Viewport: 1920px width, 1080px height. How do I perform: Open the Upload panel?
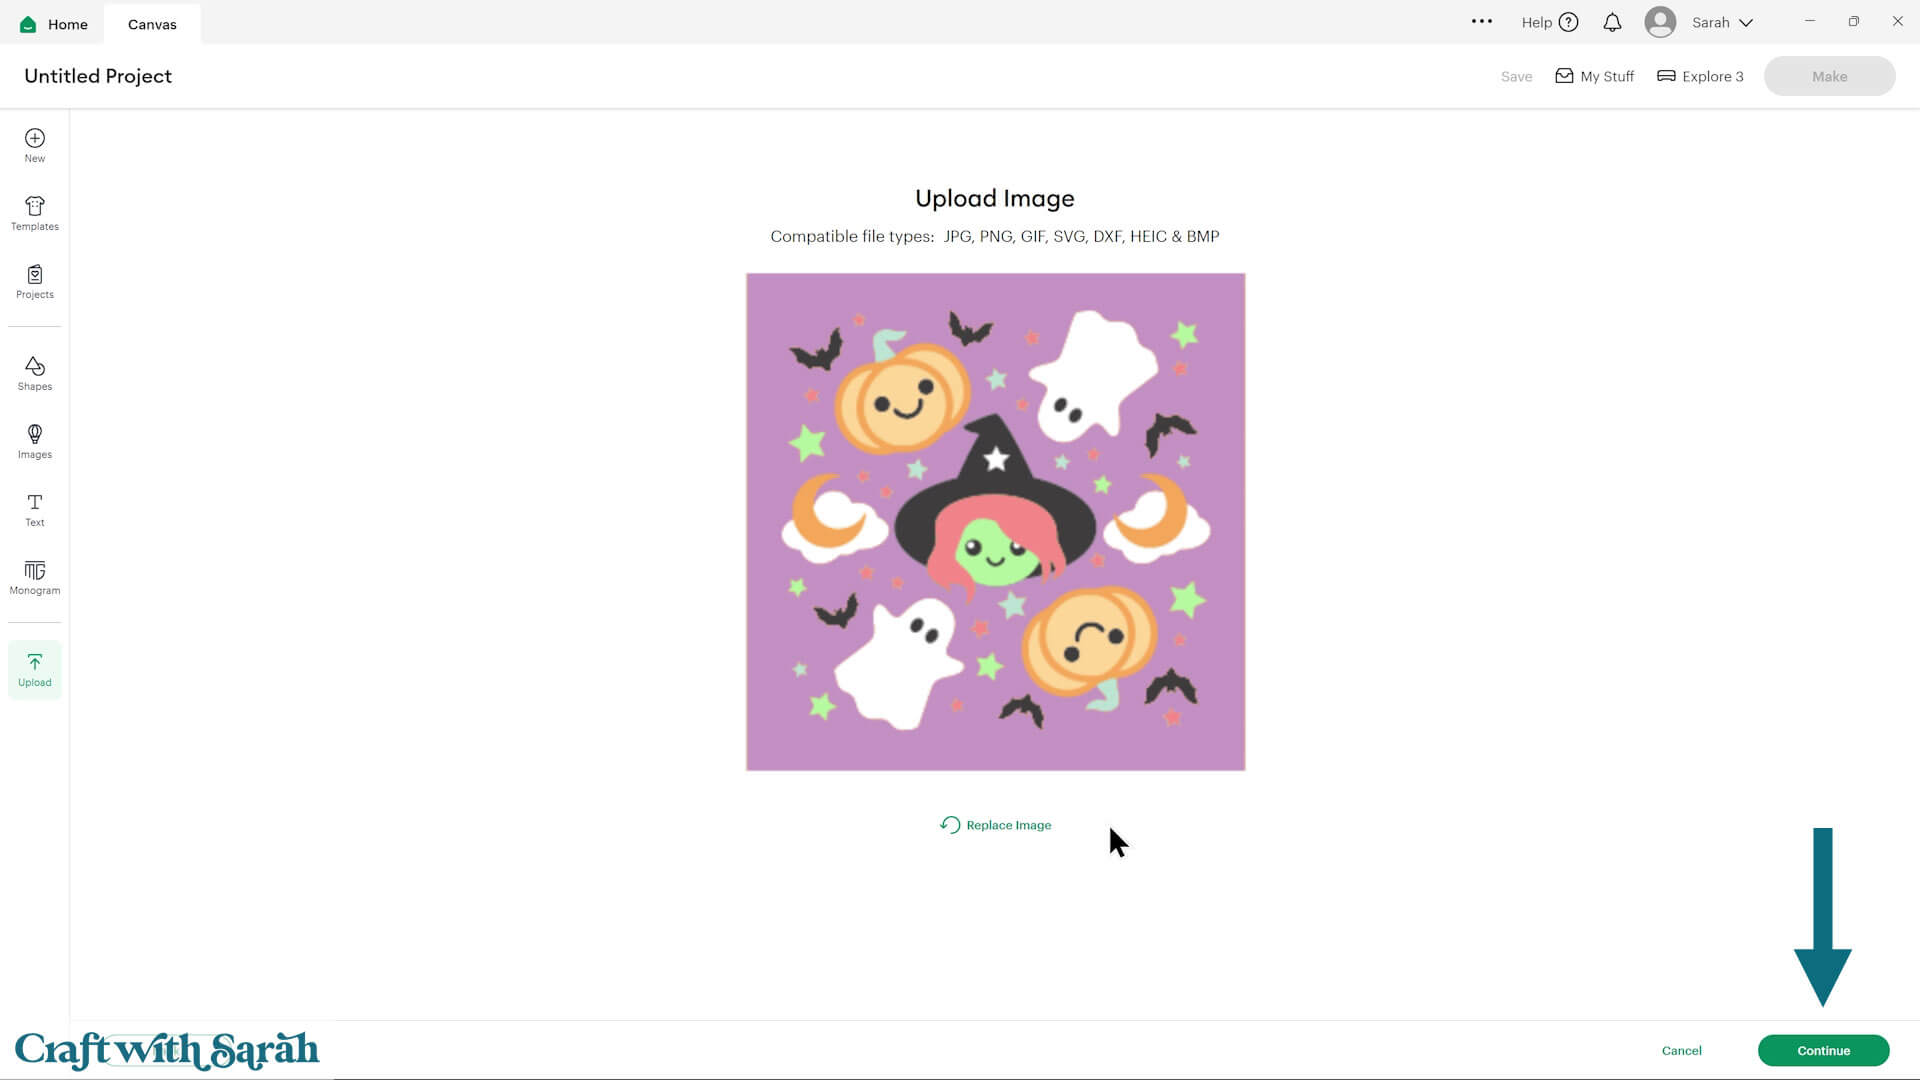point(34,668)
